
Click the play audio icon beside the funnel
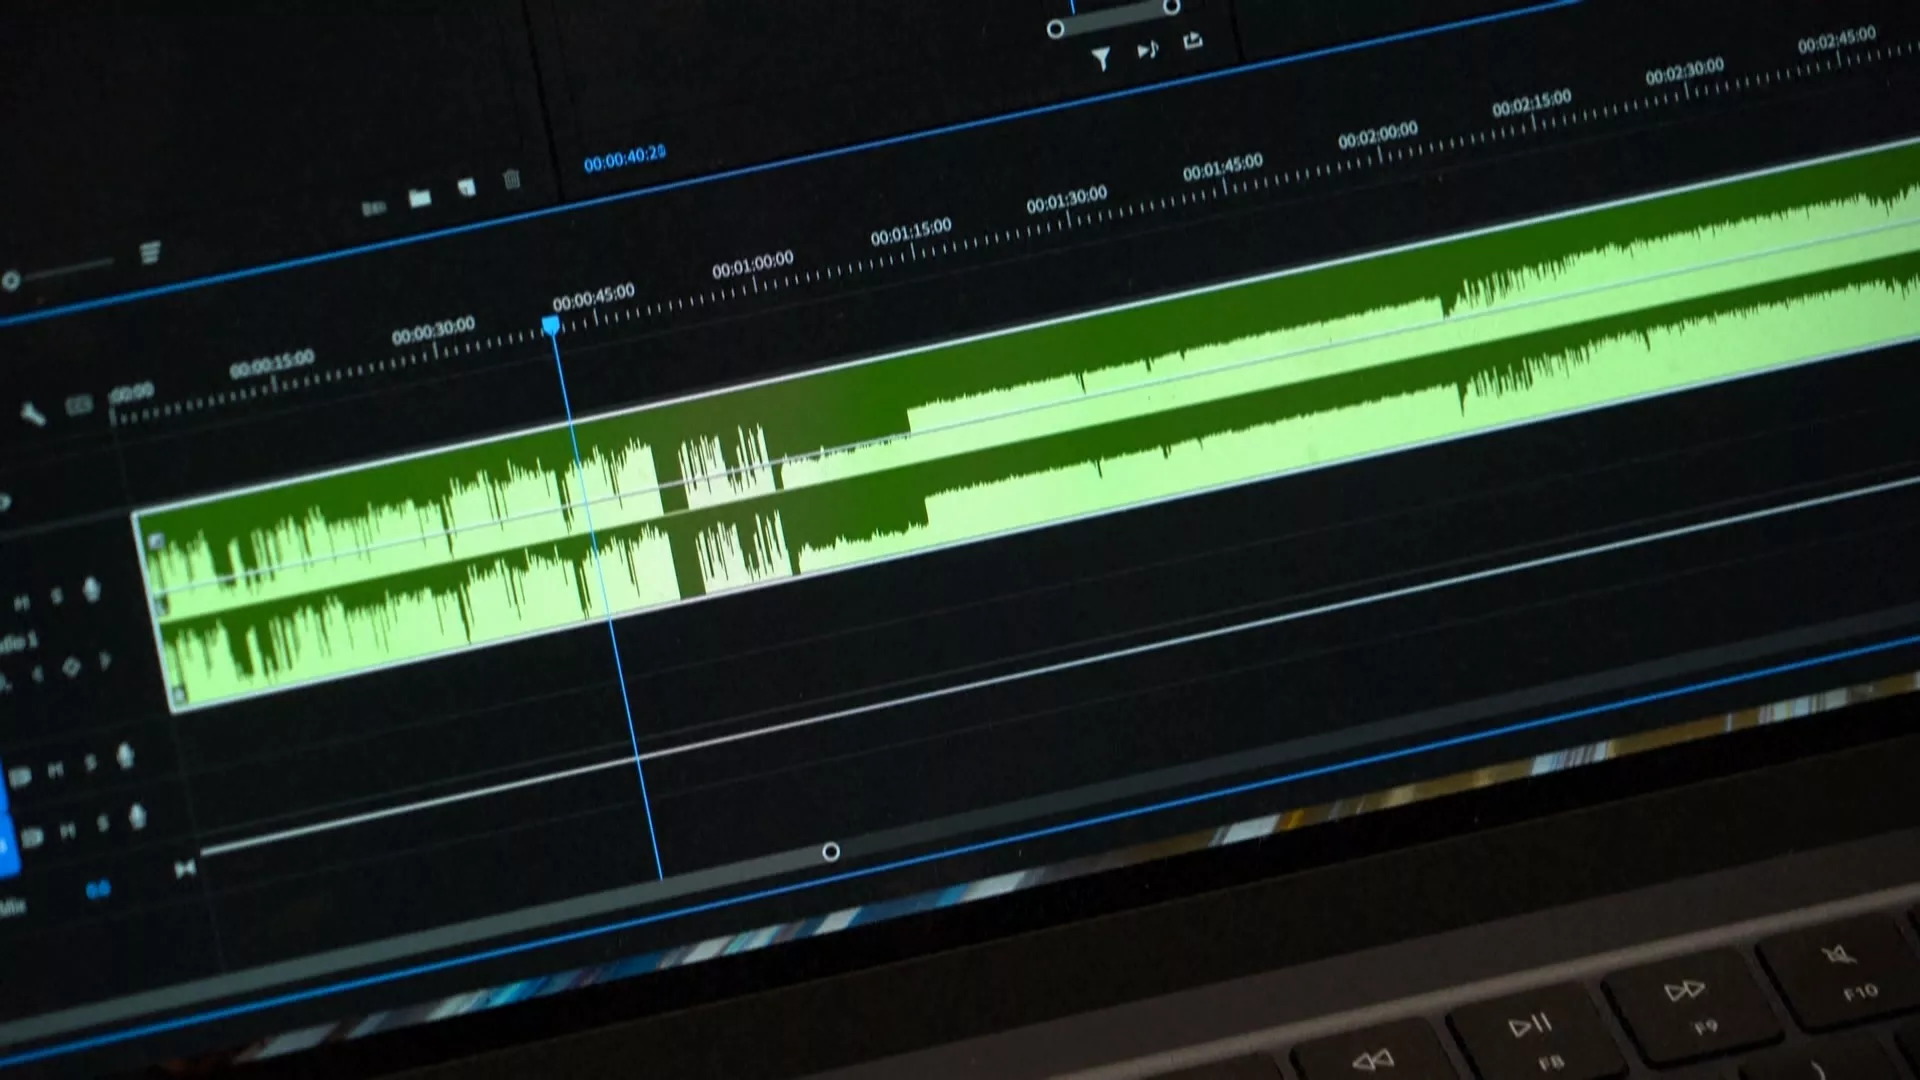pos(1147,50)
